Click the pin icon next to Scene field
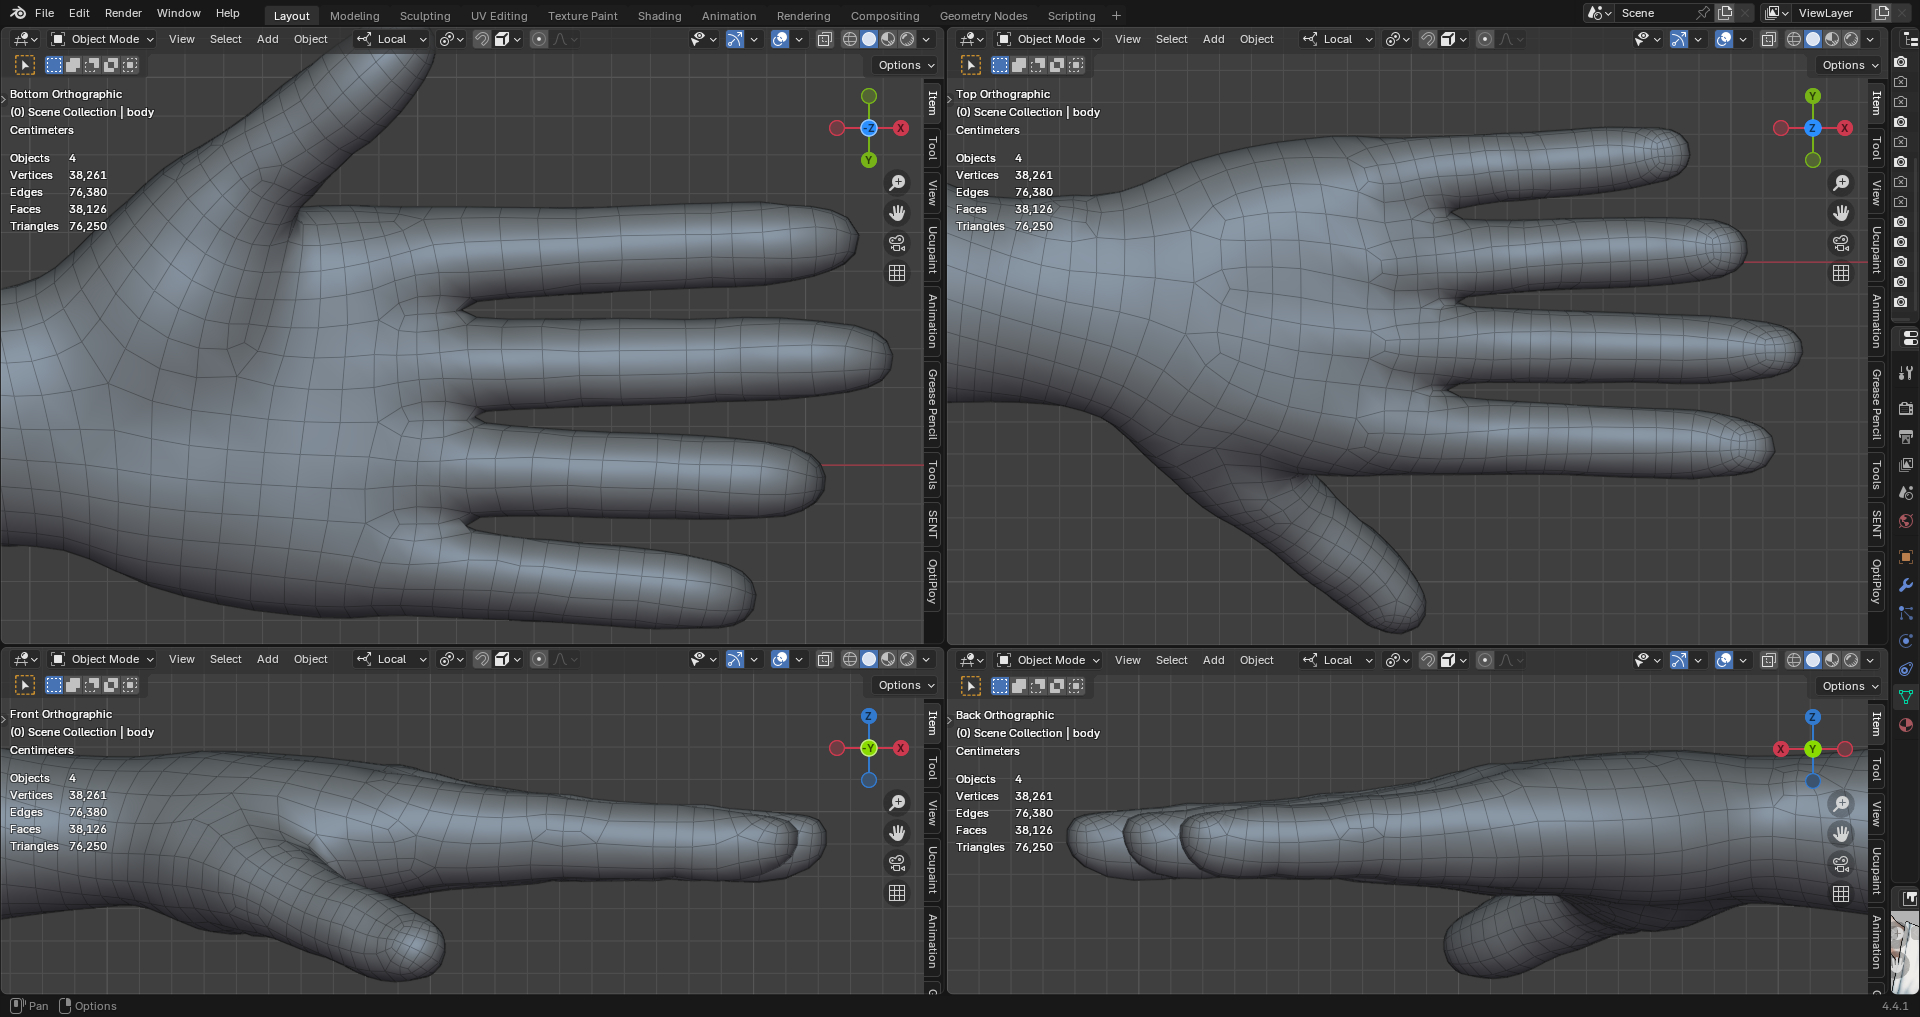 coord(1703,13)
